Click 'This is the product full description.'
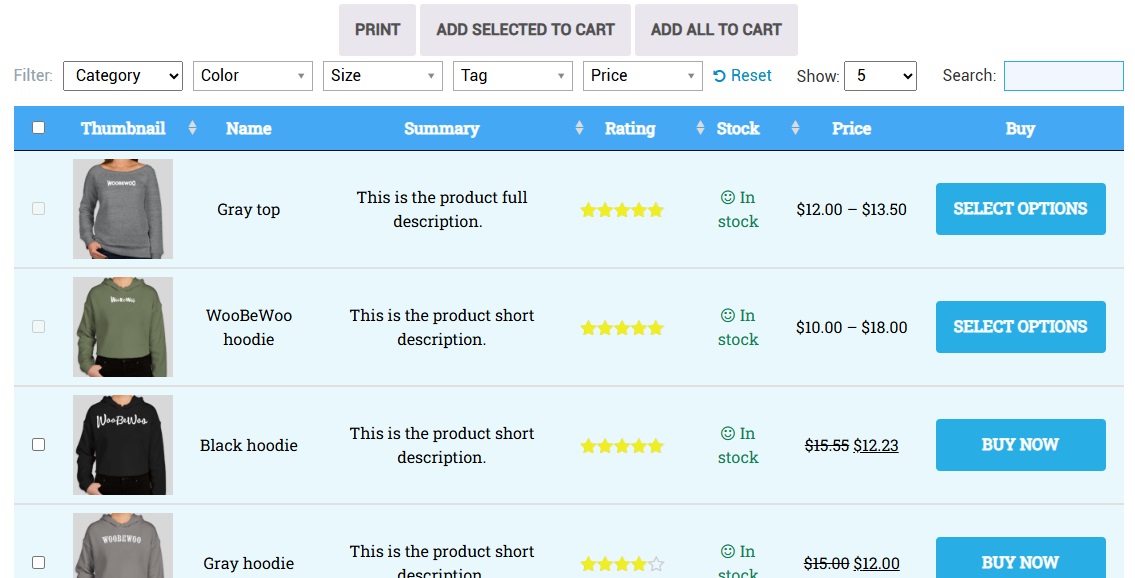The height and width of the screenshot is (578, 1135). click(x=442, y=210)
